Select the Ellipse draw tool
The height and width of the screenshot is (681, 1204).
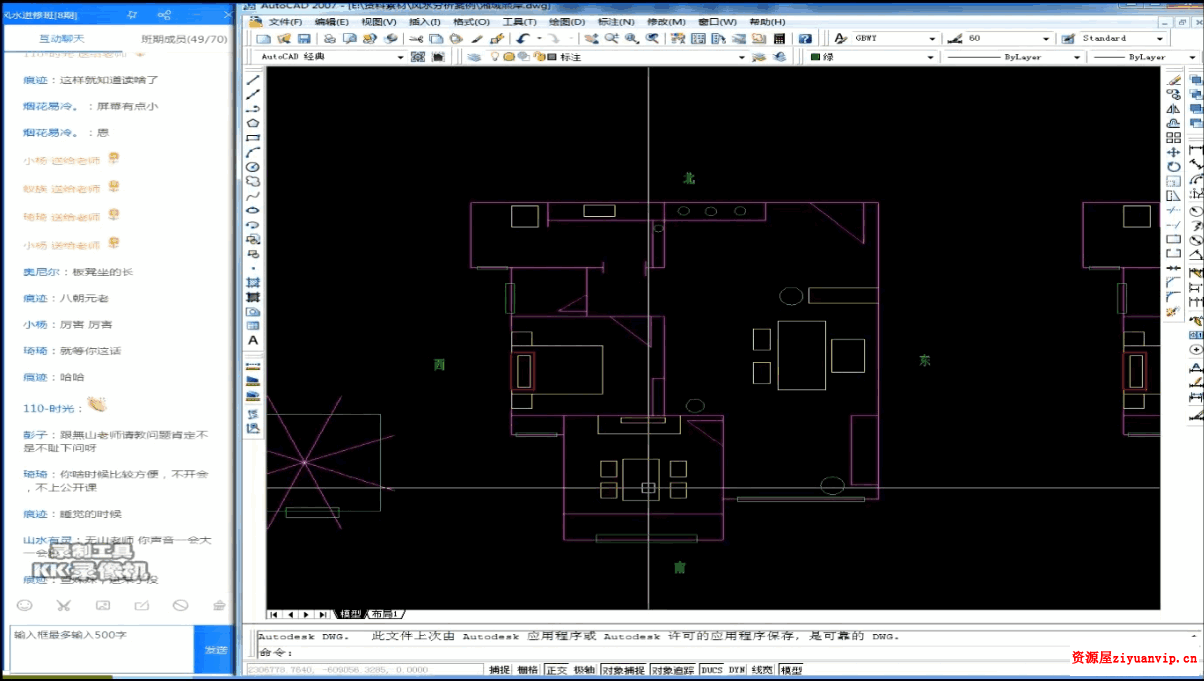click(253, 210)
